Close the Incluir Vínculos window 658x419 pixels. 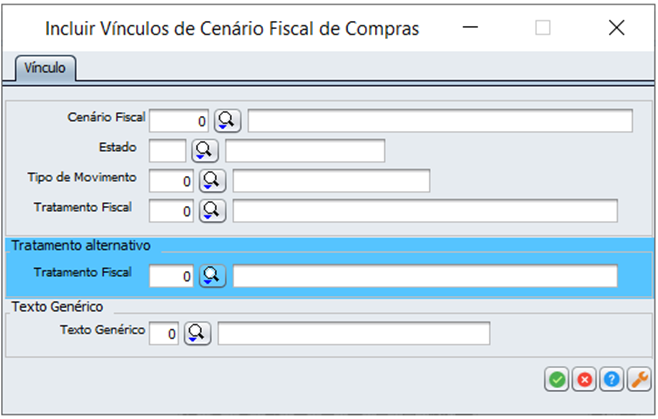coord(616,29)
